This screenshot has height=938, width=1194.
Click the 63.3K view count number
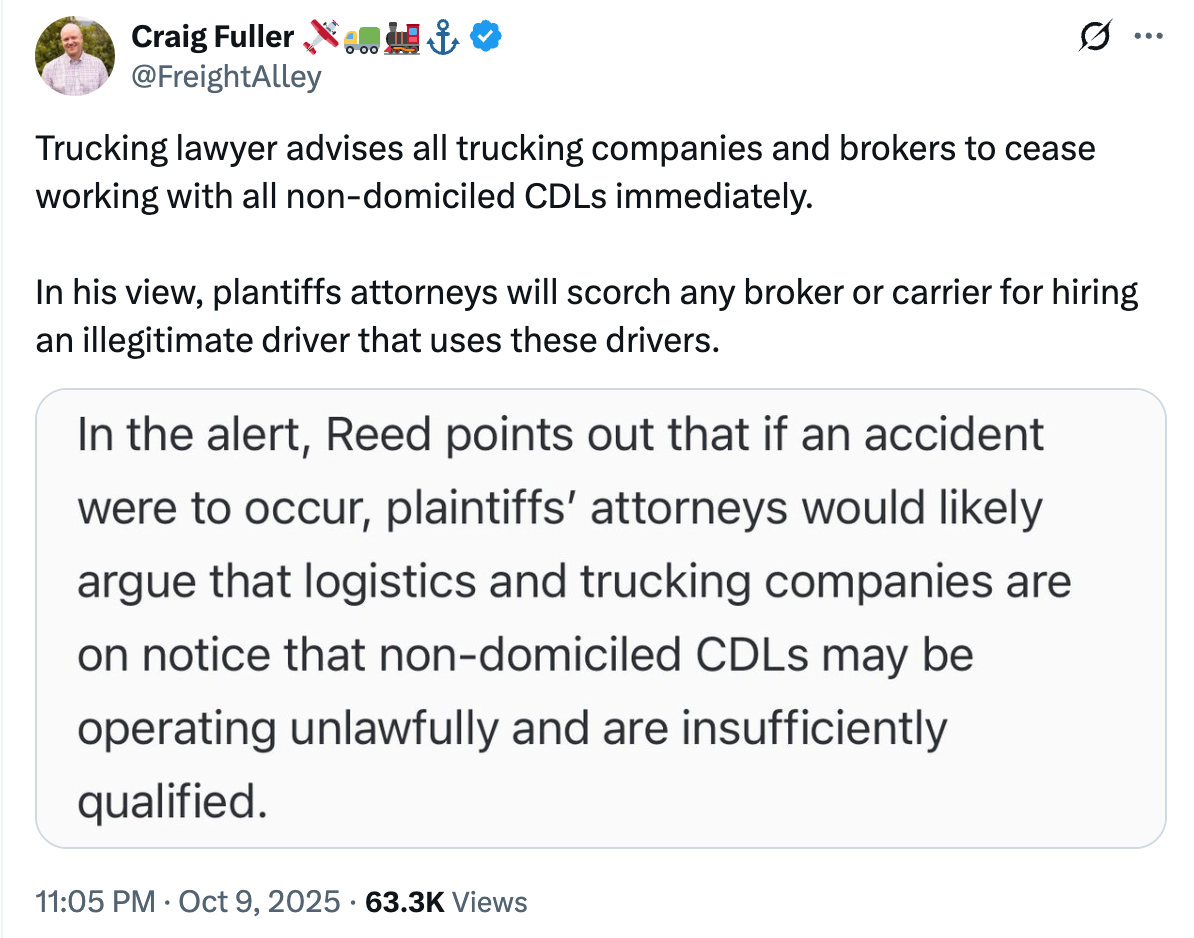(x=404, y=902)
